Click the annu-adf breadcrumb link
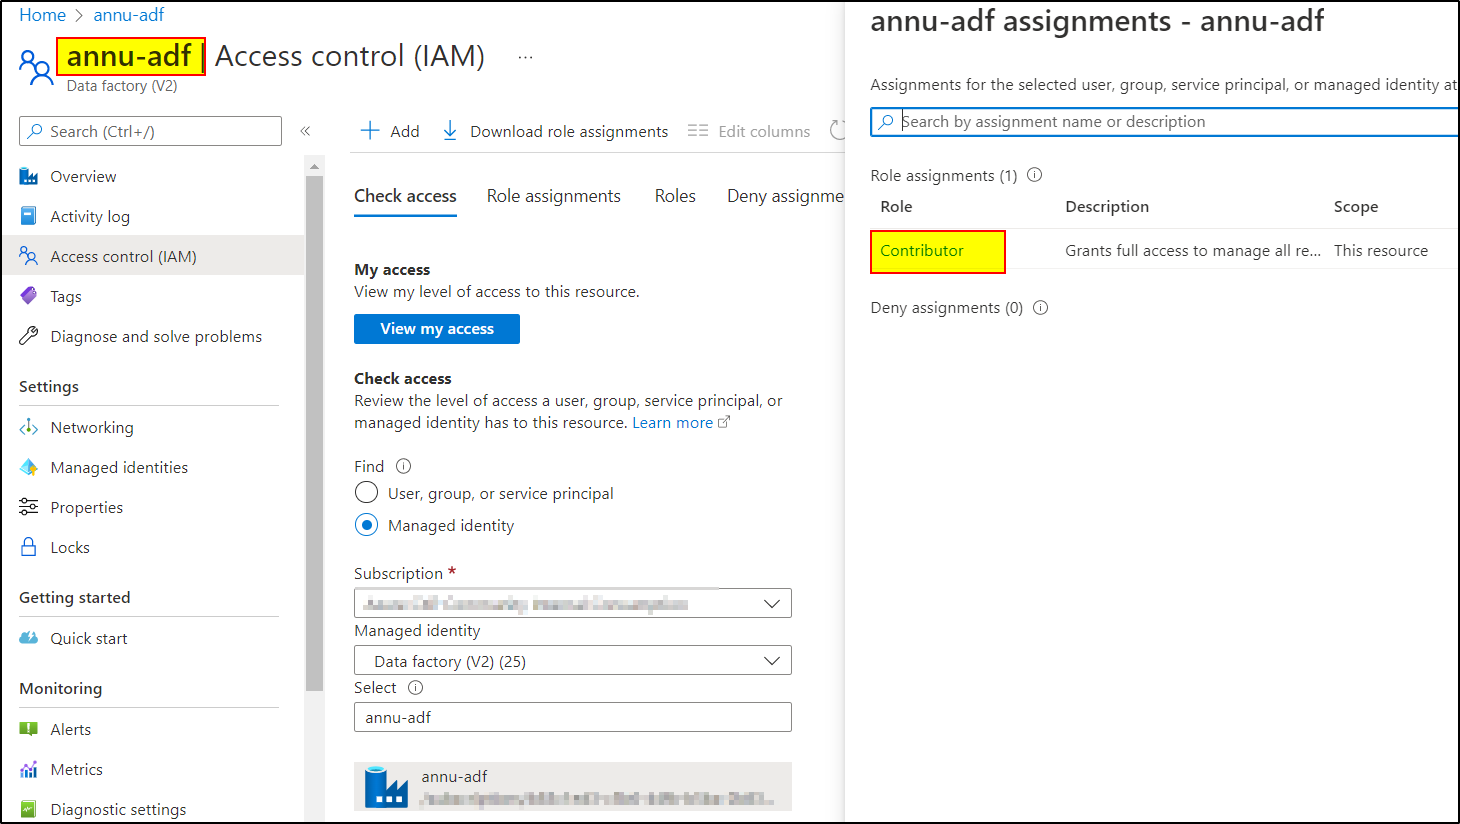 (x=129, y=15)
